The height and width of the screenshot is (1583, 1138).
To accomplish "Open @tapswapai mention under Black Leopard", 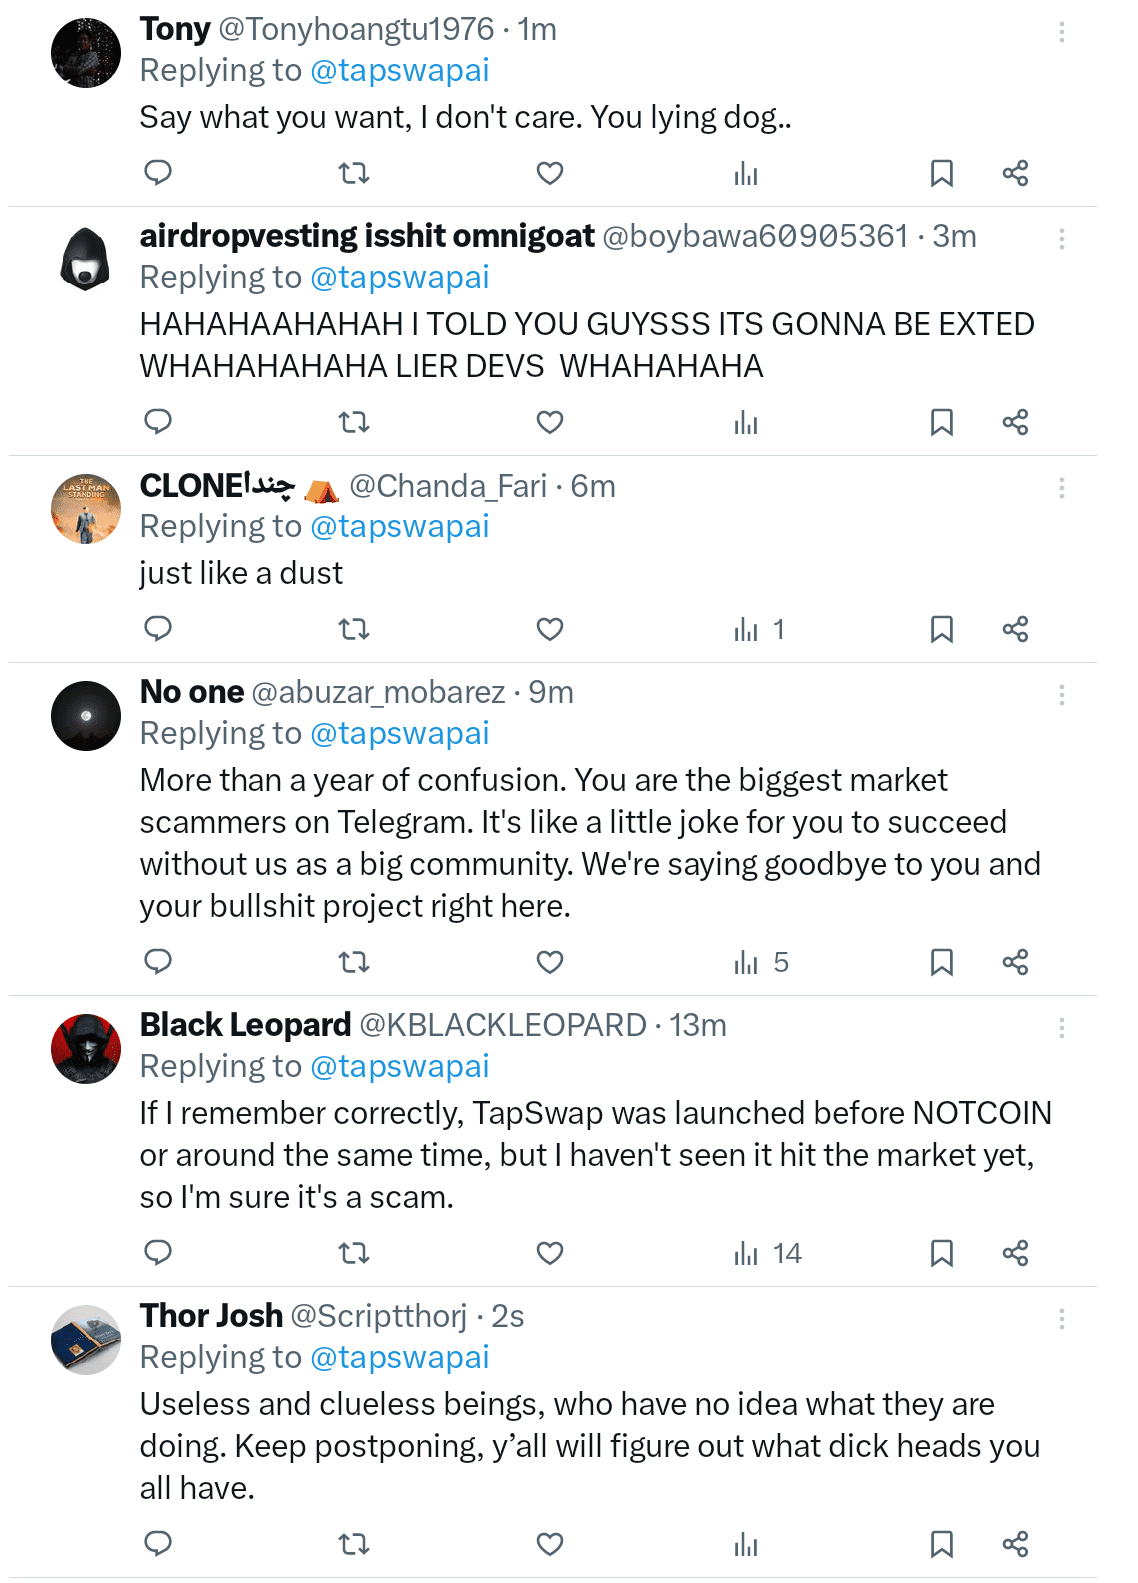I will 399,1067.
